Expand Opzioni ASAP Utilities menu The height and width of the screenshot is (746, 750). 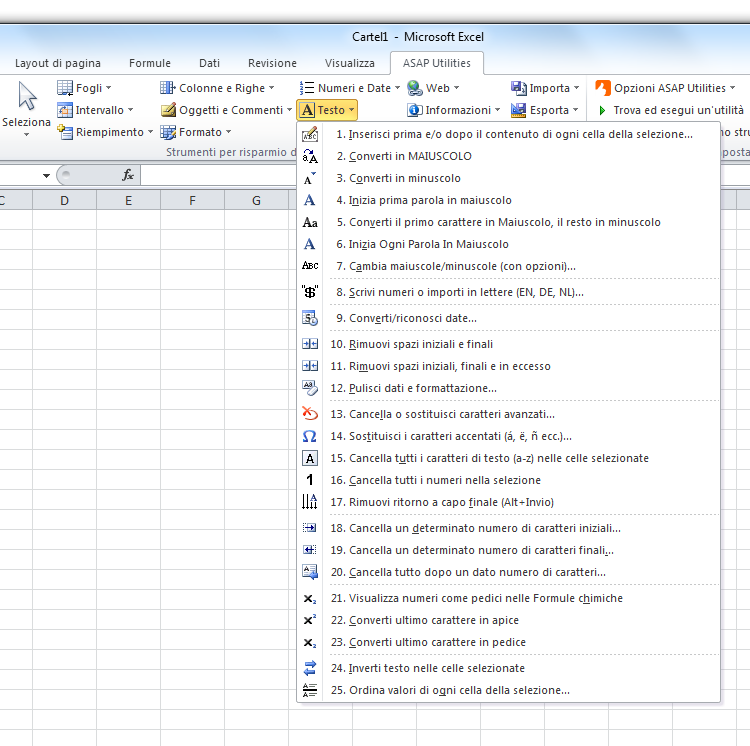pyautogui.click(x=665, y=88)
